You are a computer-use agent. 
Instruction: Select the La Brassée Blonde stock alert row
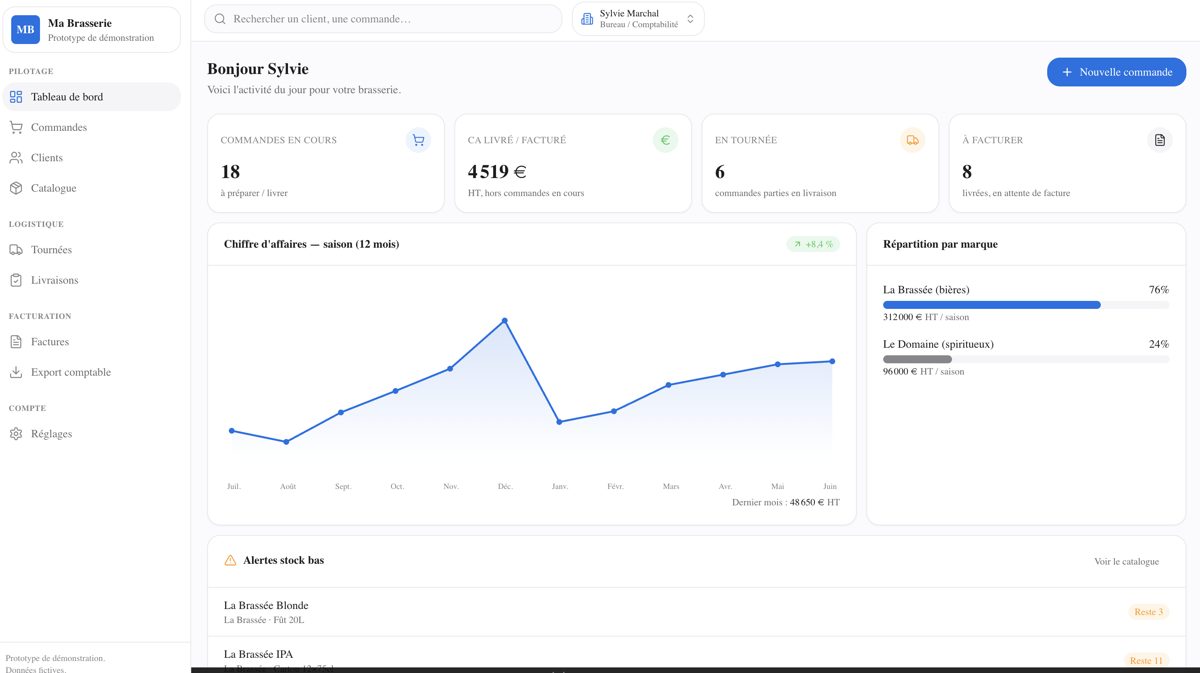pos(696,612)
